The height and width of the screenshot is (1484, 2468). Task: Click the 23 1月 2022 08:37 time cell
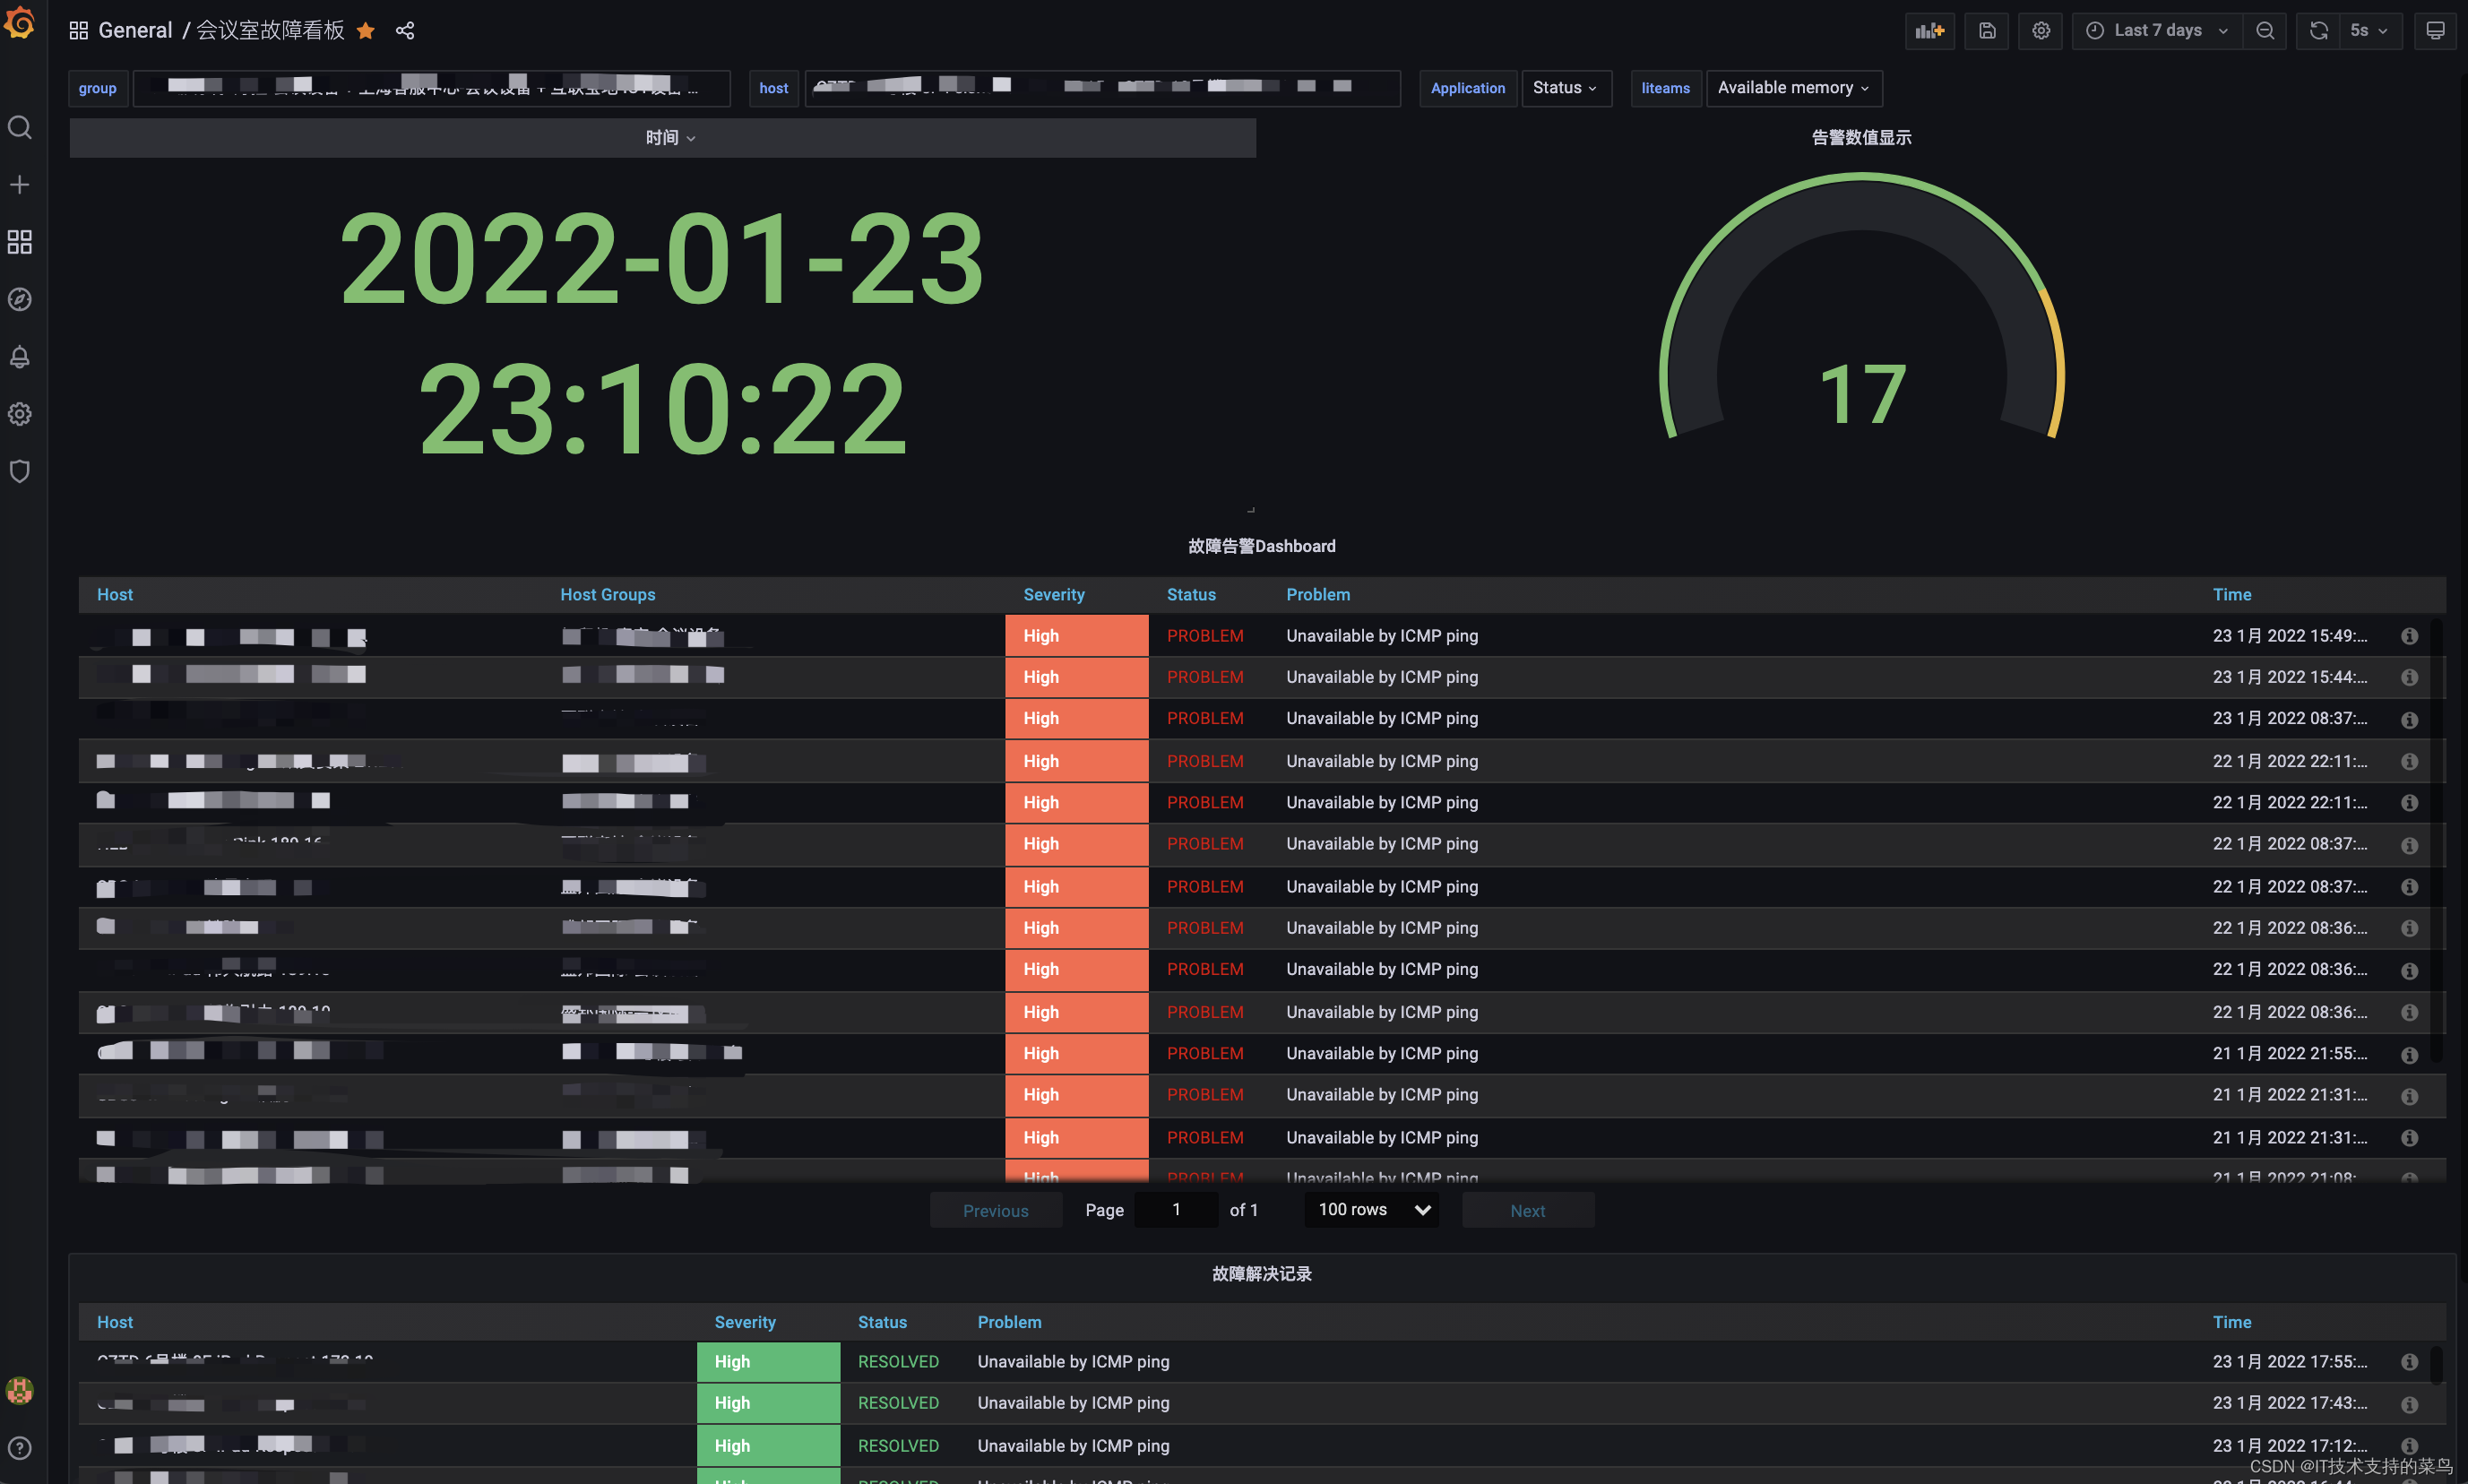[x=2289, y=719]
